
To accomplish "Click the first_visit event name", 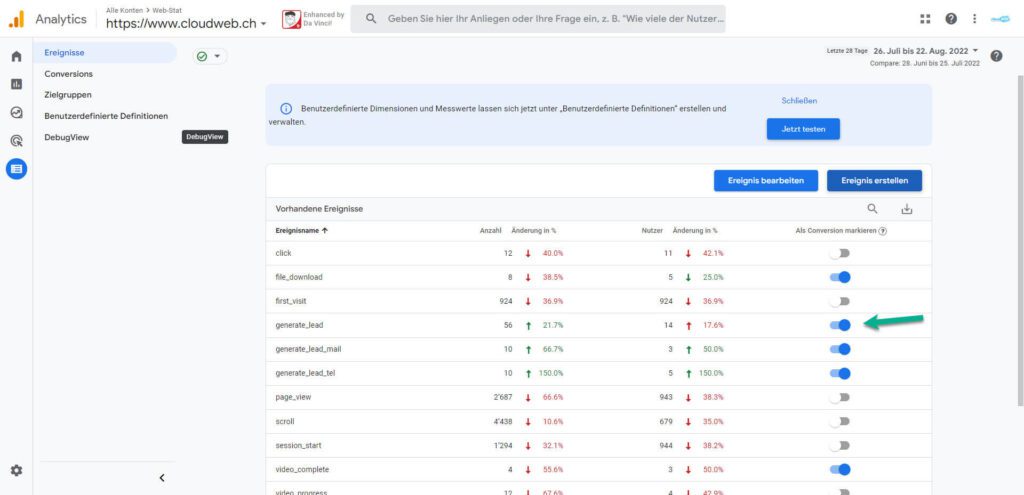I will [291, 301].
